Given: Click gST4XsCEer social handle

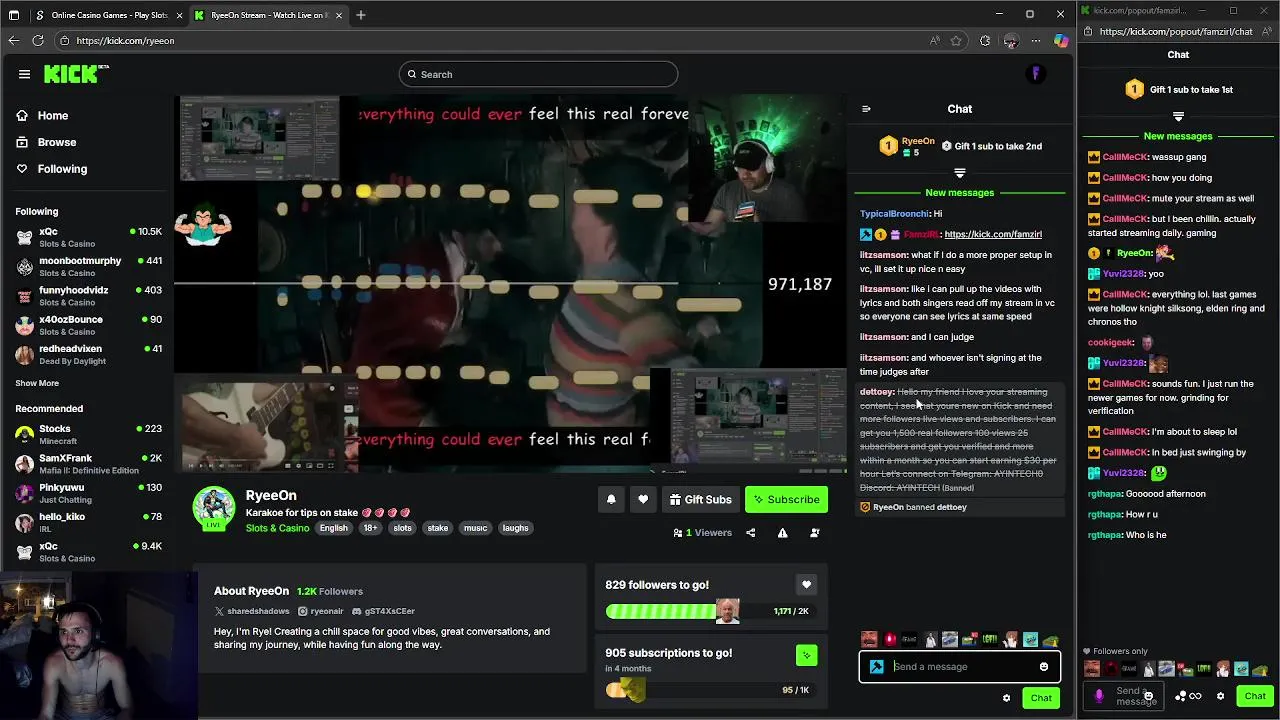Looking at the screenshot, I should [383, 611].
